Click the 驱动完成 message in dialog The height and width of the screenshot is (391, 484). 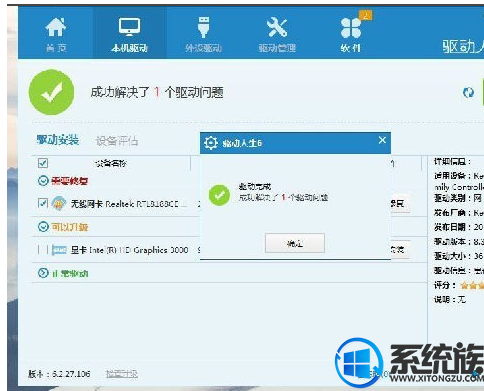255,186
